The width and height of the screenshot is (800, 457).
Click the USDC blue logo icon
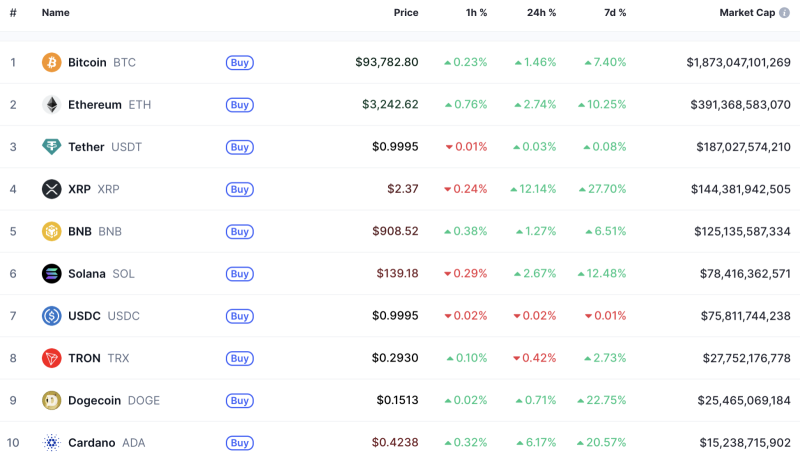point(52,316)
